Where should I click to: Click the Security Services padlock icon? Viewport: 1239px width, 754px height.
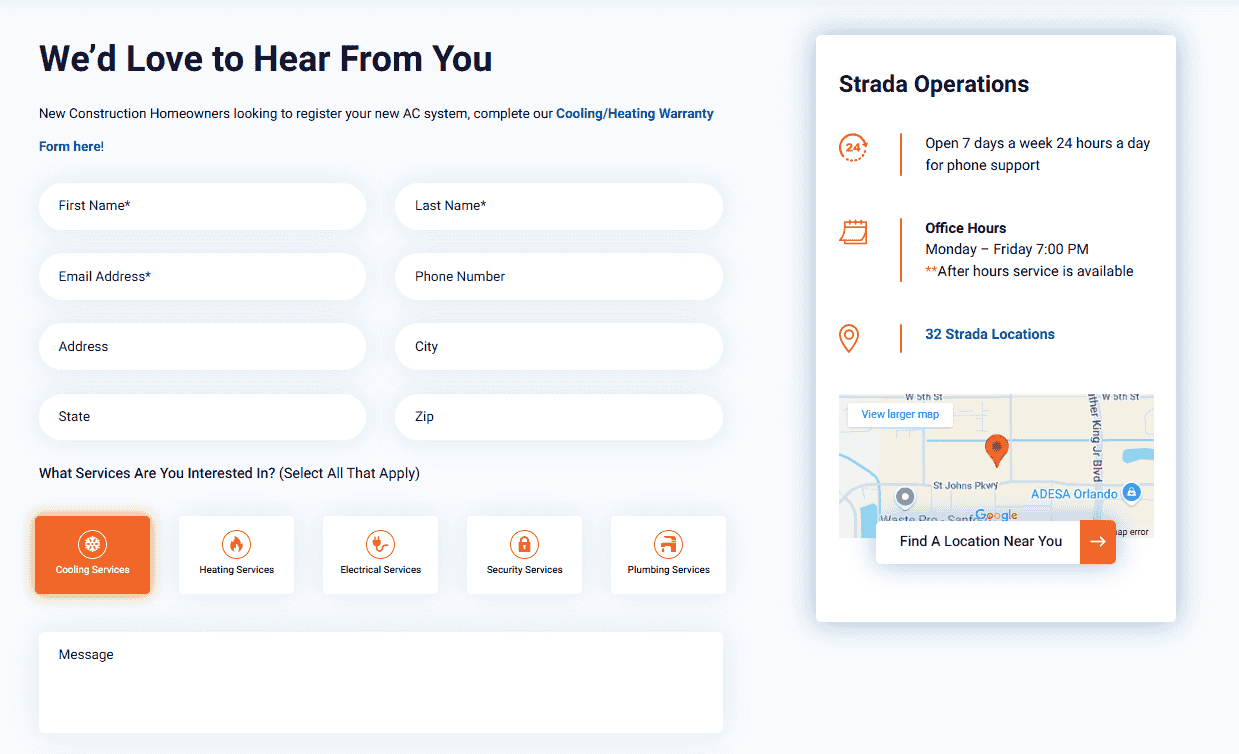point(524,544)
